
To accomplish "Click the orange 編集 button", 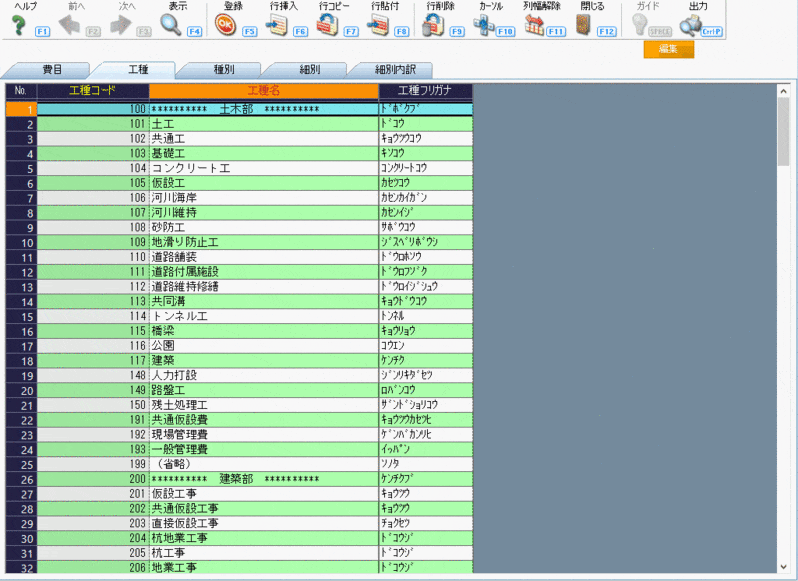I will tap(668, 49).
